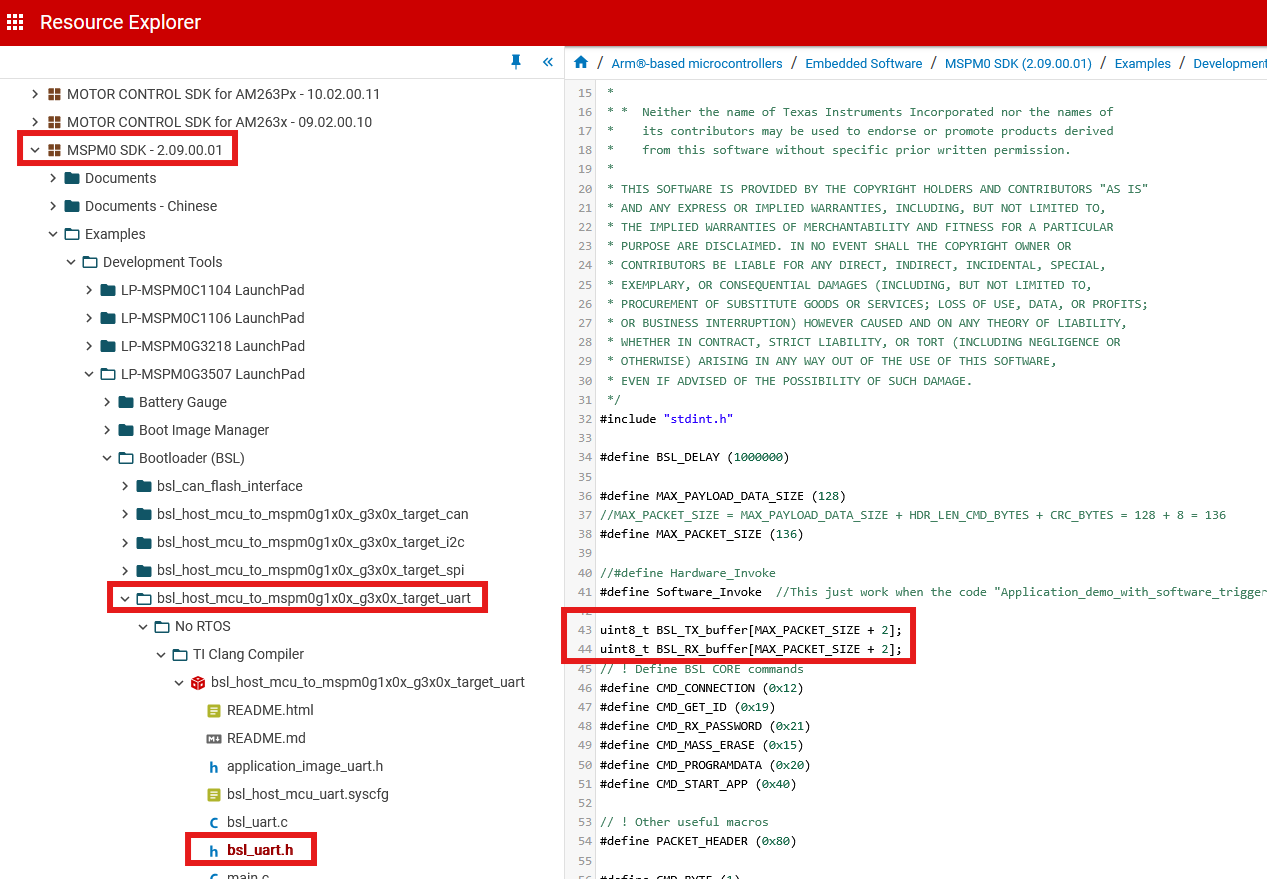
Task: Click the application_image_uart.h header icon
Action: (214, 767)
